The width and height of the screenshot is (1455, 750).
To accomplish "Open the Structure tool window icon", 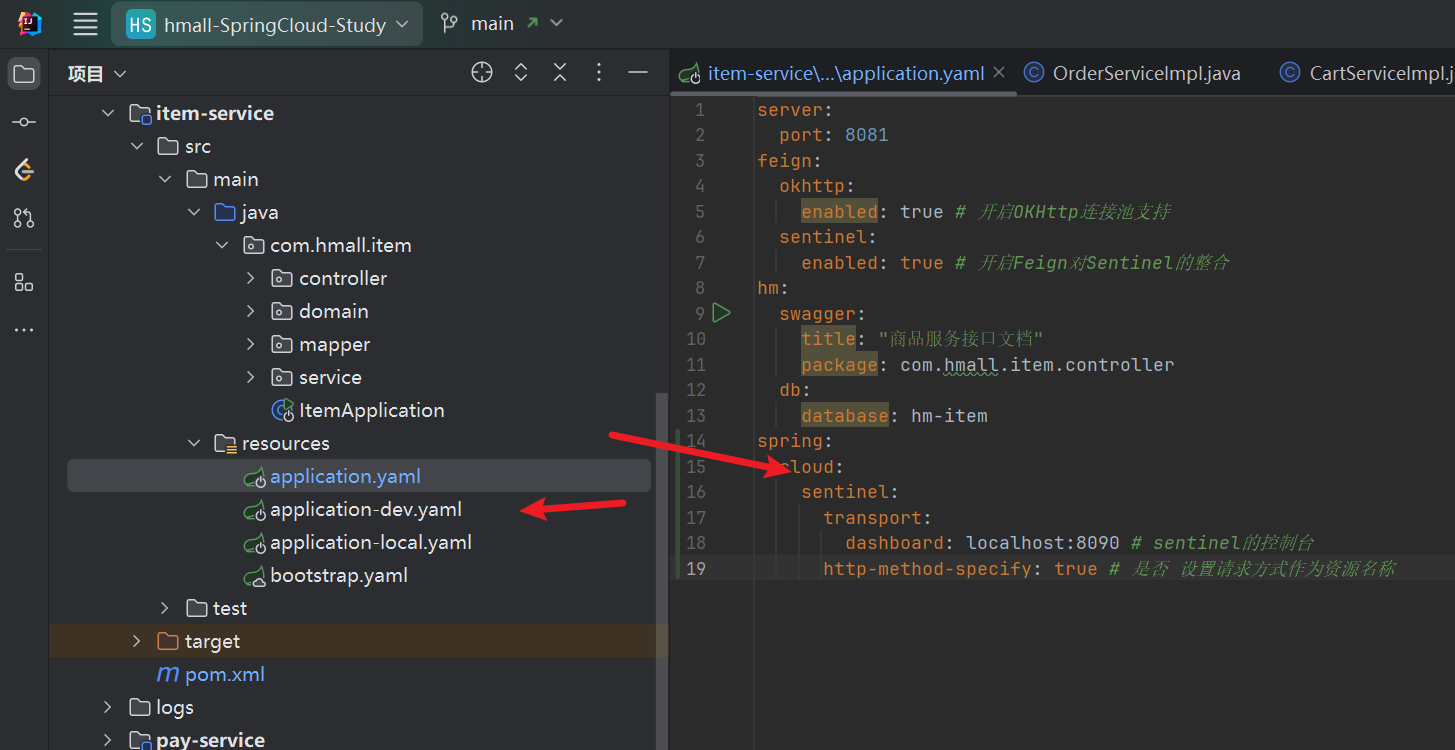I will click(24, 283).
